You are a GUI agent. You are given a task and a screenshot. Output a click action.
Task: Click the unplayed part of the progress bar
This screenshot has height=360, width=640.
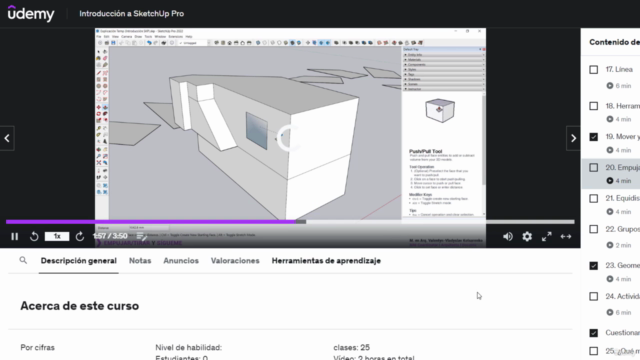click(x=440, y=222)
